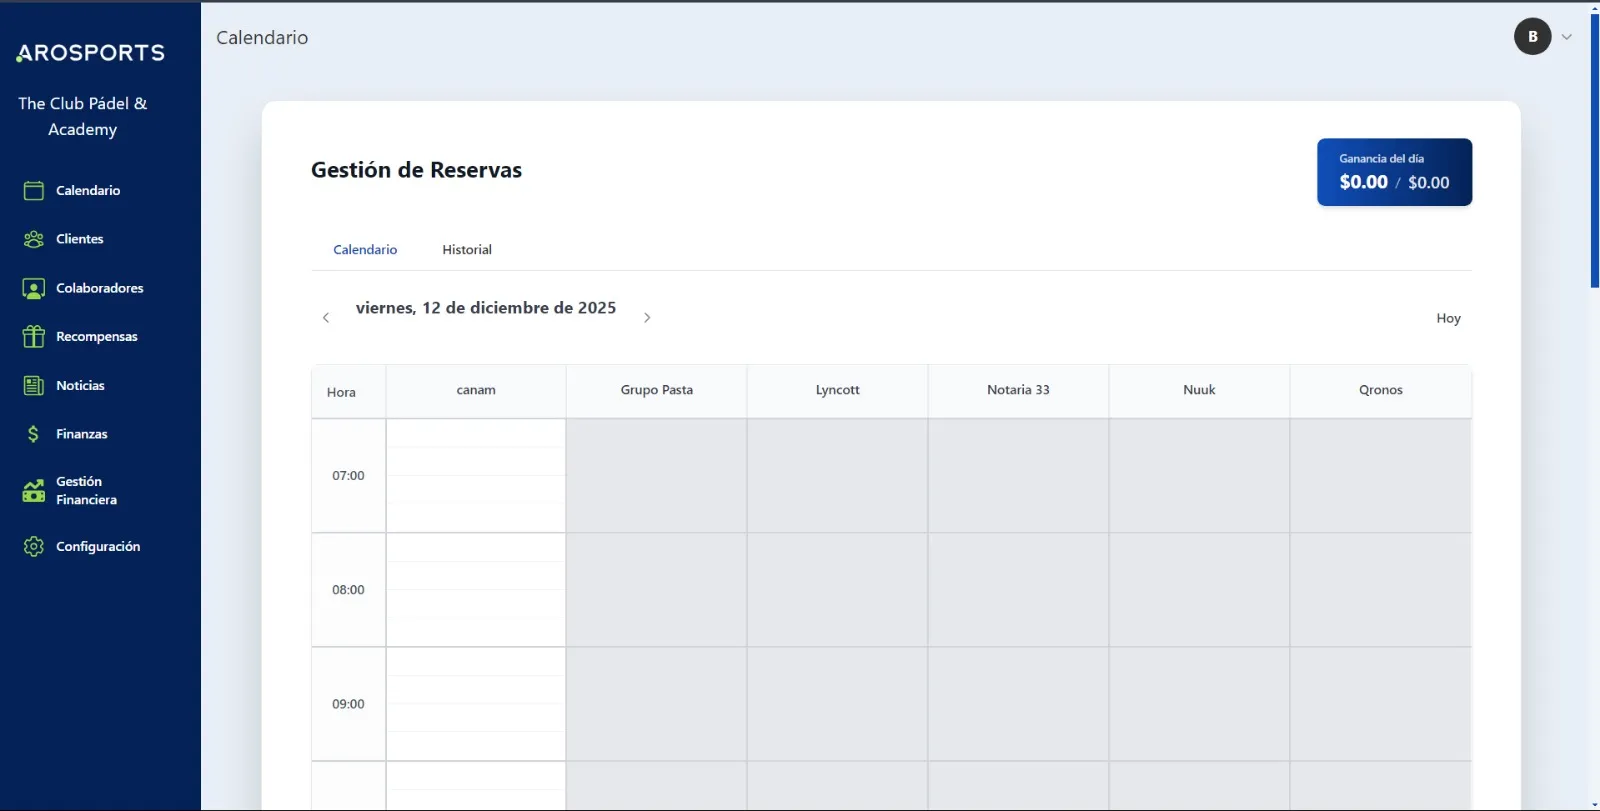The width and height of the screenshot is (1600, 811).
Task: Open Clientes in the sidebar menu
Action: (80, 239)
